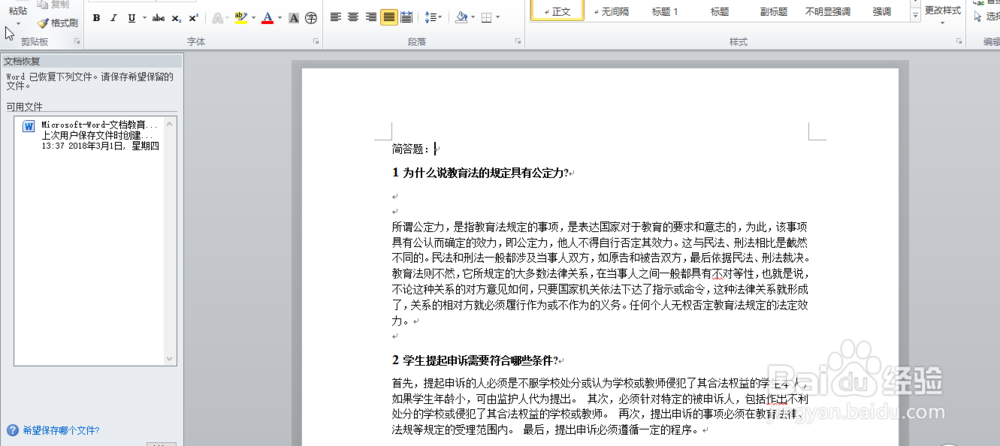Apply the 强调 emphasis style

[x=882, y=11]
